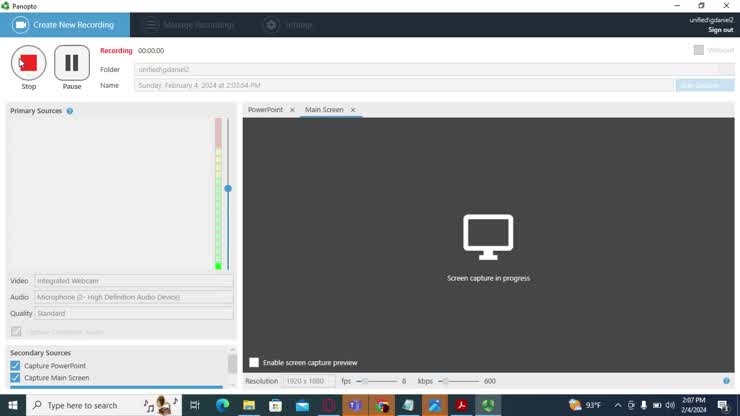Uncheck Capture Main Screen
The width and height of the screenshot is (740, 416).
click(x=15, y=378)
